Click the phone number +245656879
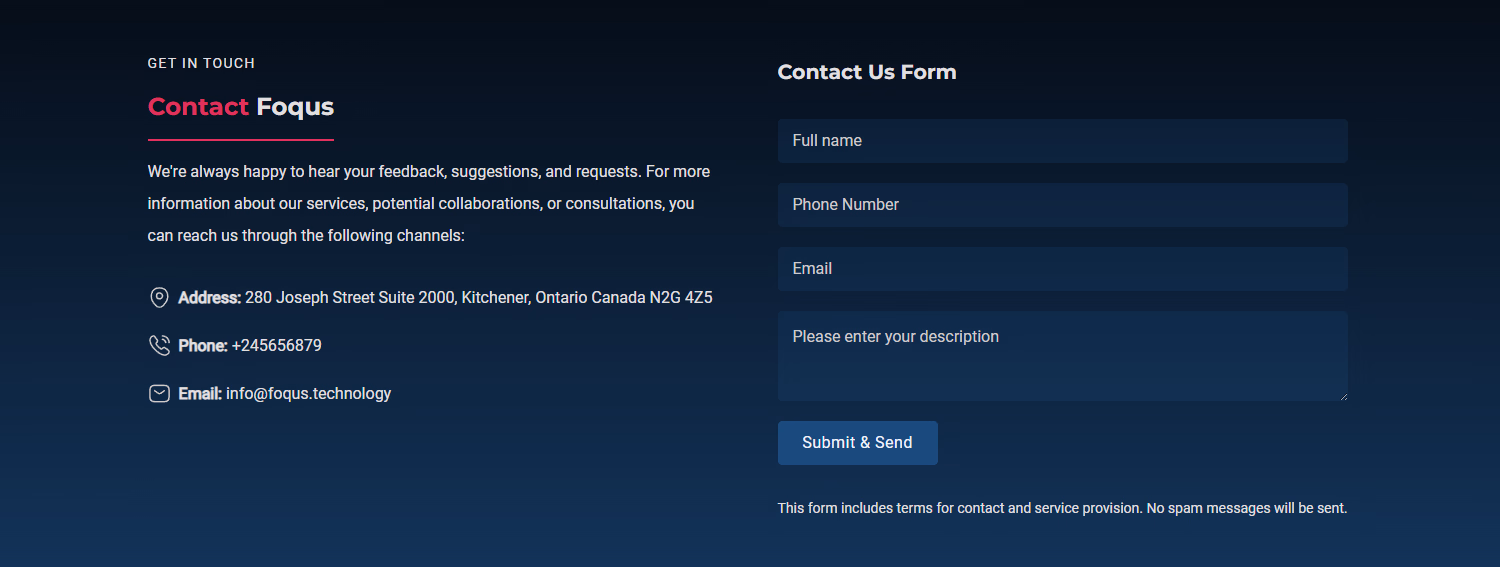Image resolution: width=1500 pixels, height=567 pixels. pos(277,346)
